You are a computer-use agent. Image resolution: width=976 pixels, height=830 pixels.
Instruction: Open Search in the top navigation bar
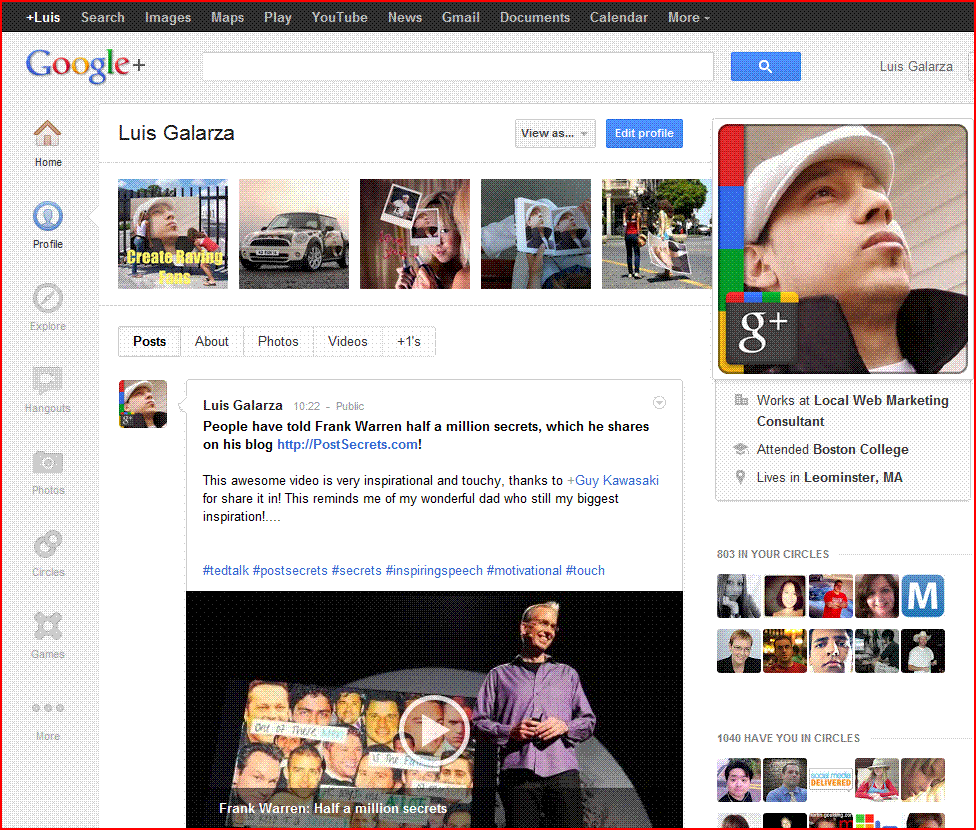(x=103, y=17)
